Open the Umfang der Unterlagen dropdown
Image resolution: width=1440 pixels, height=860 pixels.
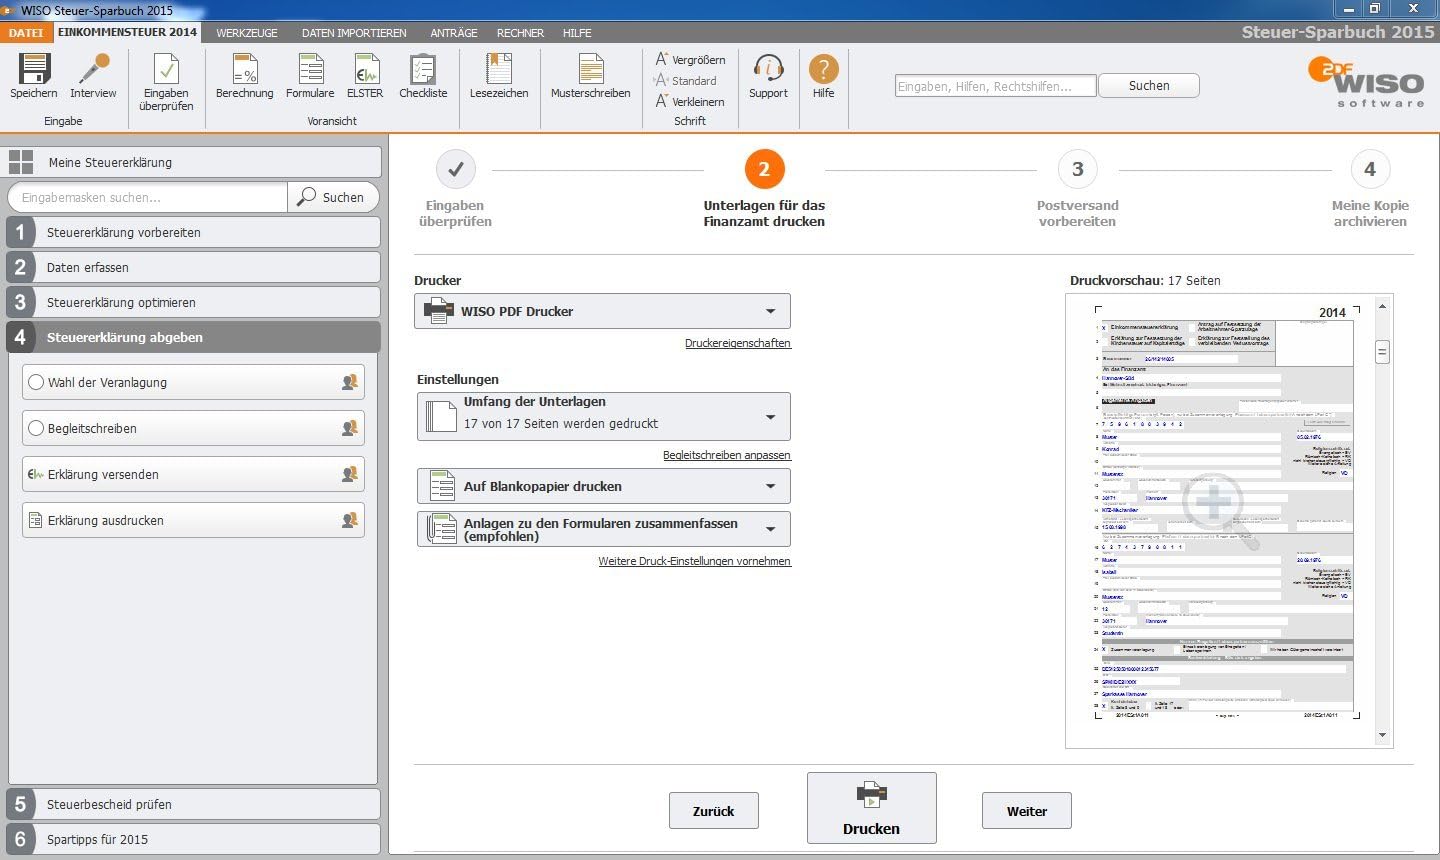(x=770, y=416)
